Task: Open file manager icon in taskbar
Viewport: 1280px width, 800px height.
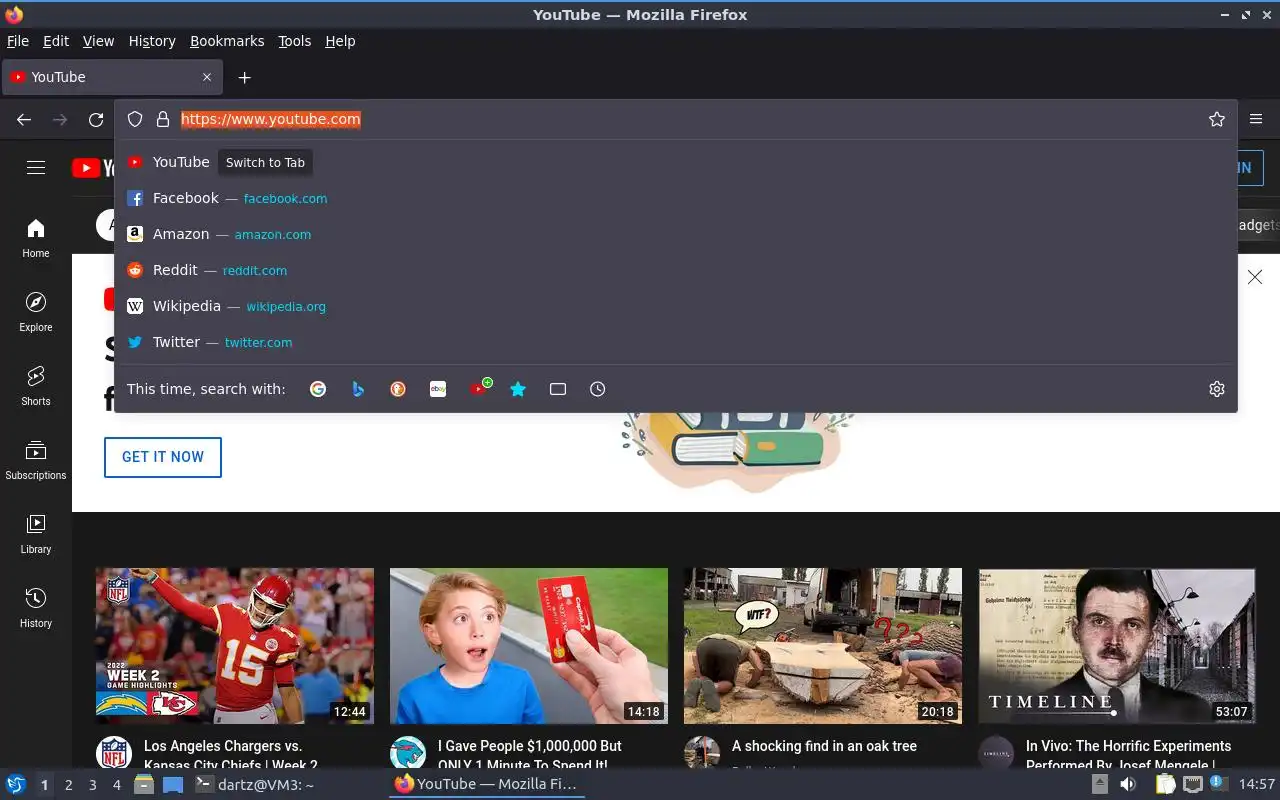Action: pyautogui.click(x=143, y=784)
